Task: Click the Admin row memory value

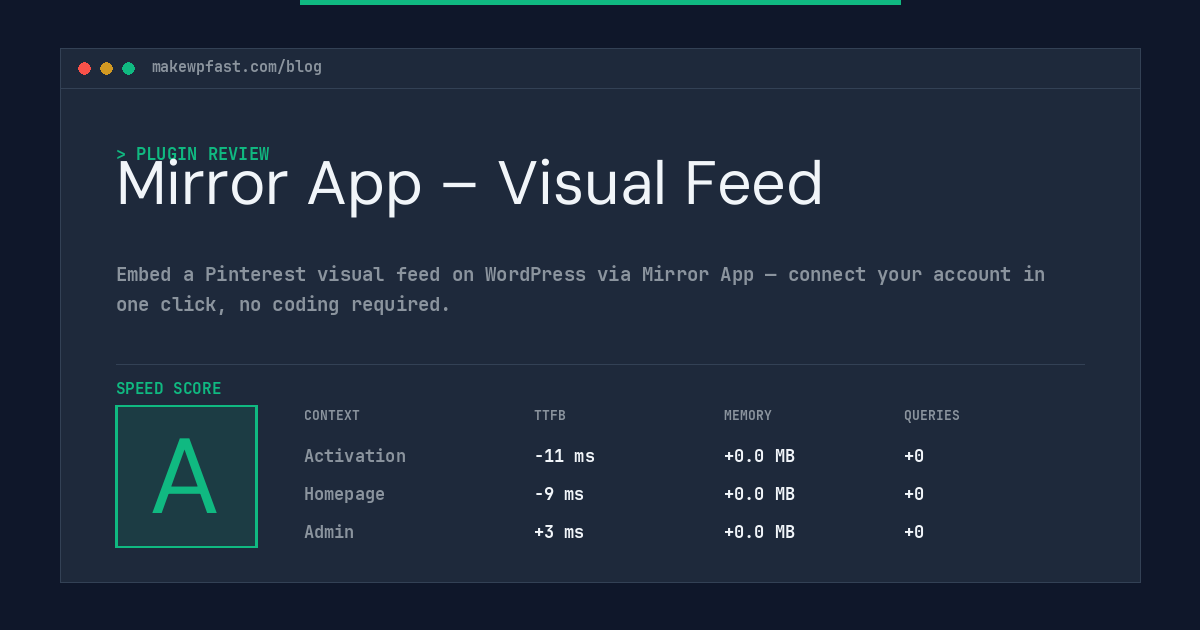Action: point(759,532)
